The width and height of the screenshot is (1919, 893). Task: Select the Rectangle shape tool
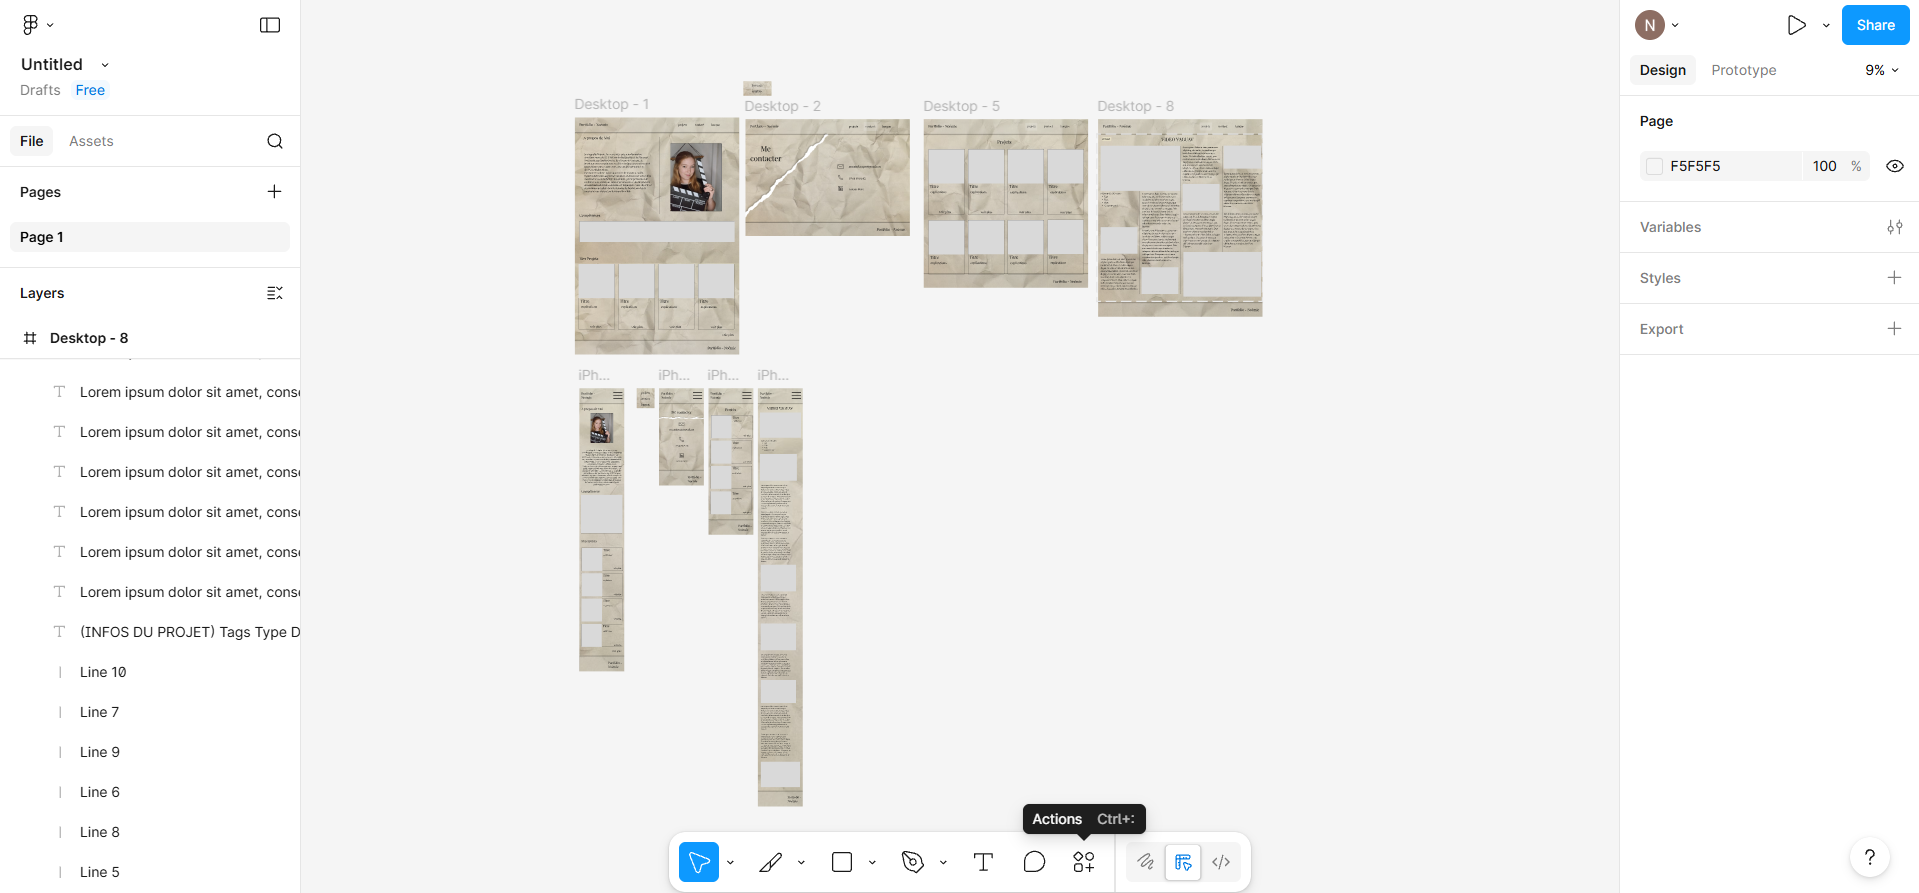tap(842, 862)
